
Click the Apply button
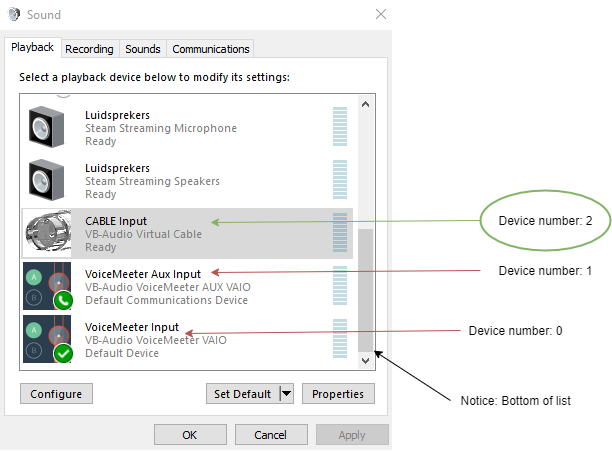(352, 435)
